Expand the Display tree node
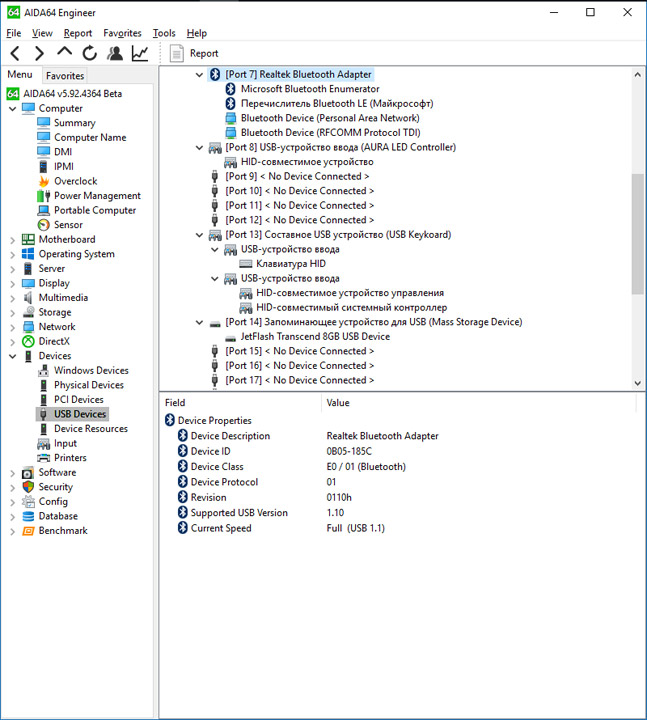The image size is (647, 720). click(12, 284)
